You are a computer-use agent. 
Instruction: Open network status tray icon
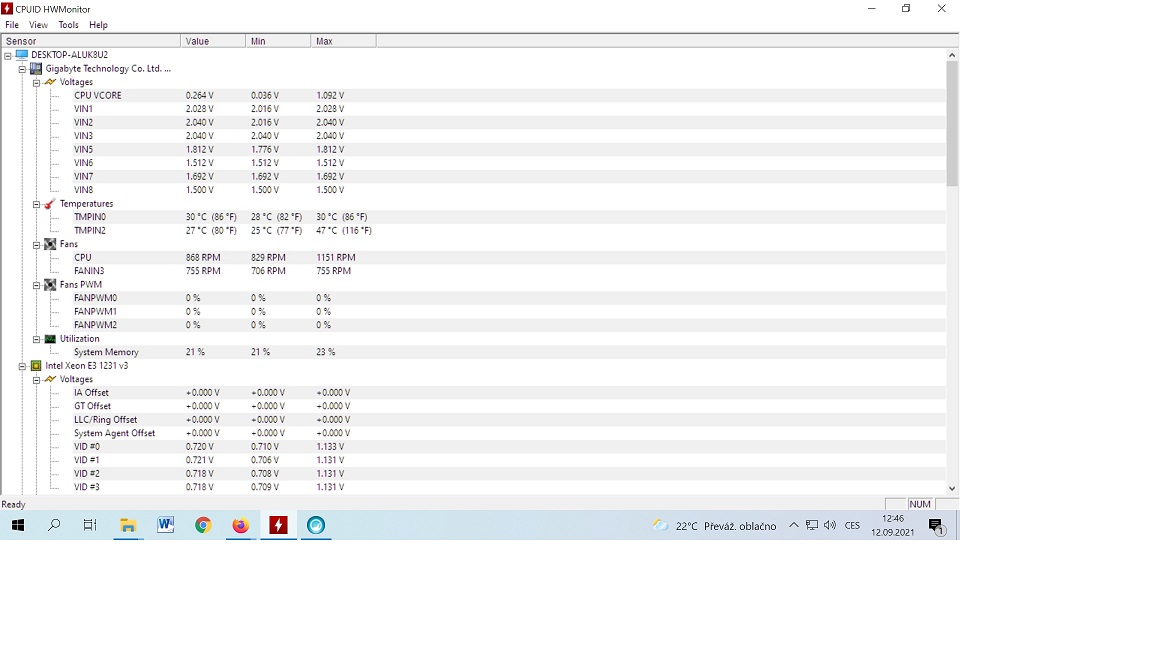click(x=812, y=525)
